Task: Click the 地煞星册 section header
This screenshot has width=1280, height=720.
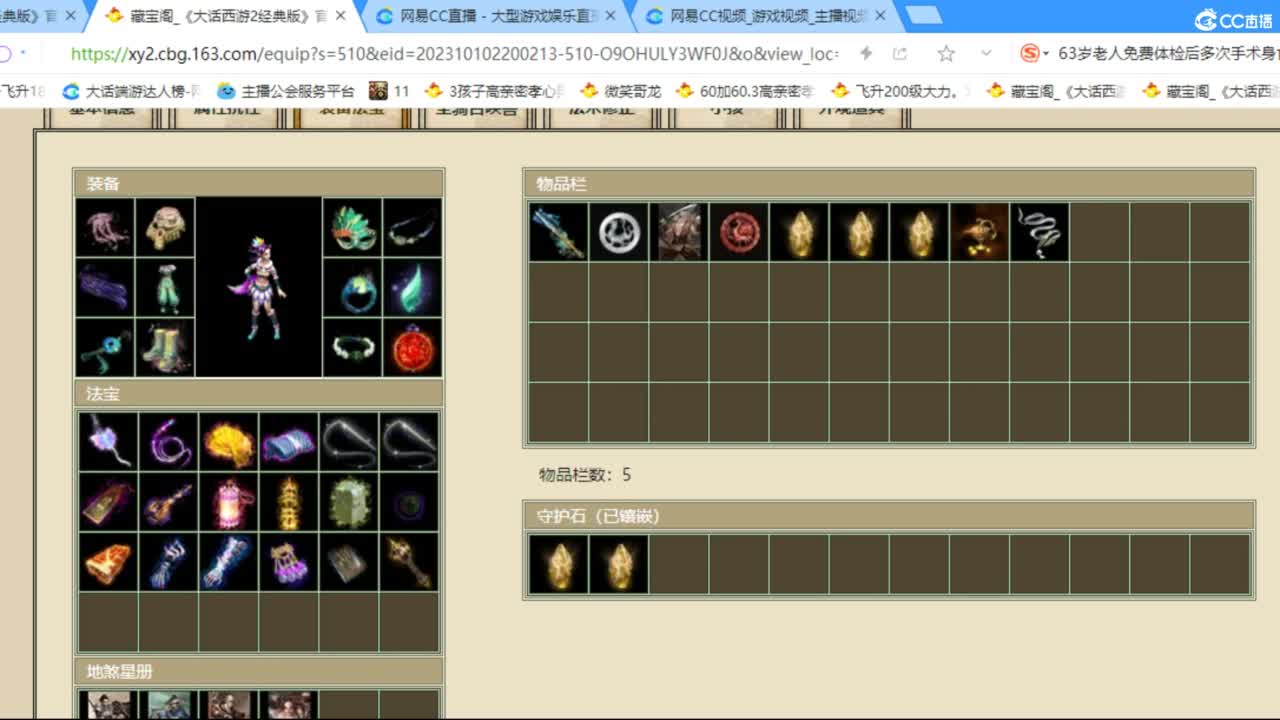Action: click(259, 671)
